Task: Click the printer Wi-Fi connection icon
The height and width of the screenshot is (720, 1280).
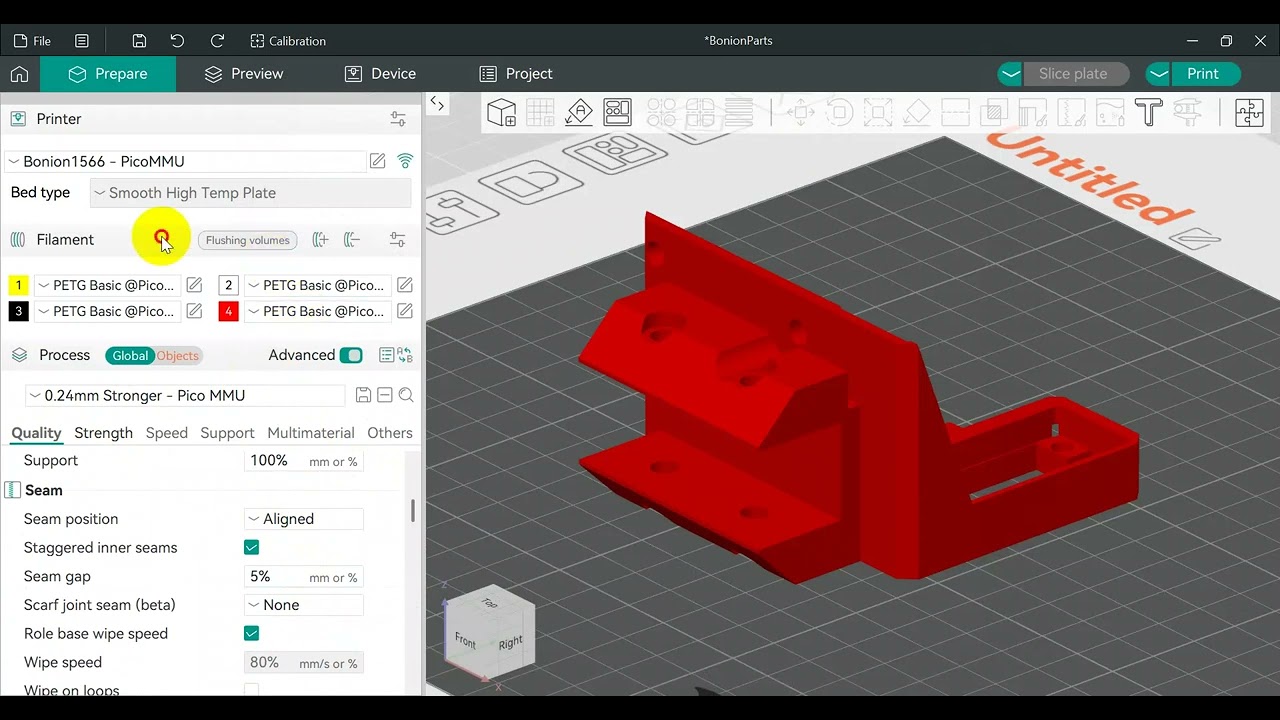Action: coord(405,161)
